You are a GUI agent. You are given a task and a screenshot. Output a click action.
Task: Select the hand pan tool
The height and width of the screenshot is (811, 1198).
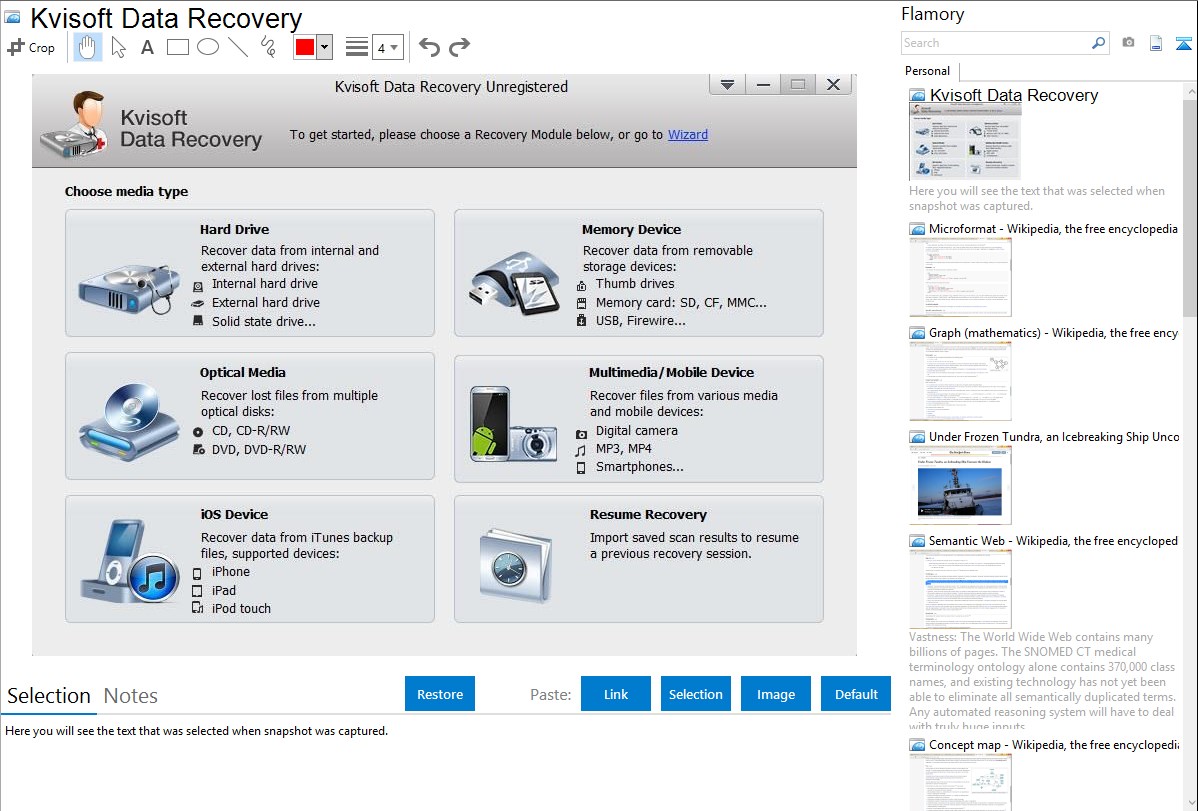tap(88, 47)
